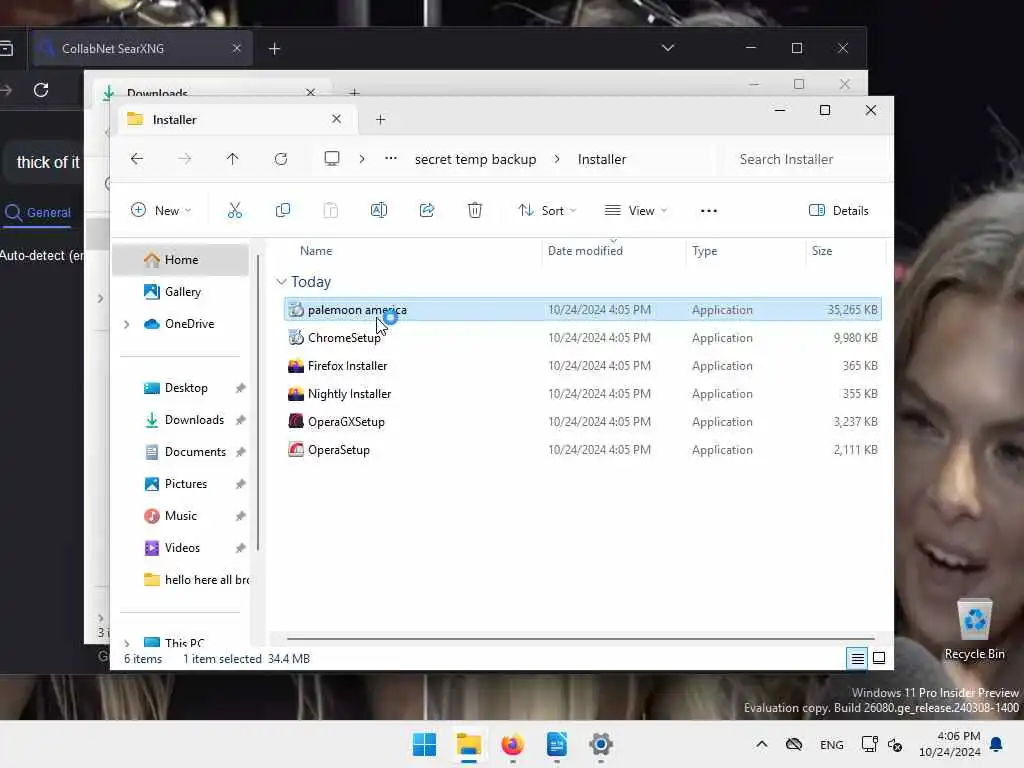Open the tab list dropdown in browser
1024x768 pixels.
667,48
